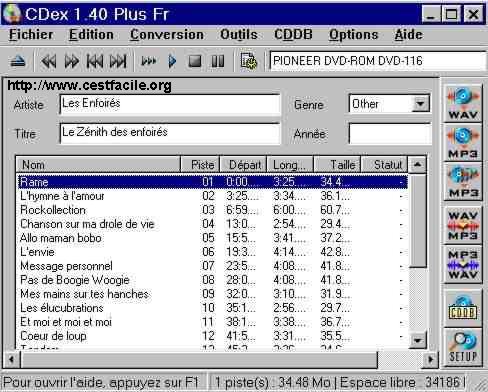Image resolution: width=488 pixels, height=392 pixels.
Task: Open the Fichier menu
Action: tap(31, 35)
